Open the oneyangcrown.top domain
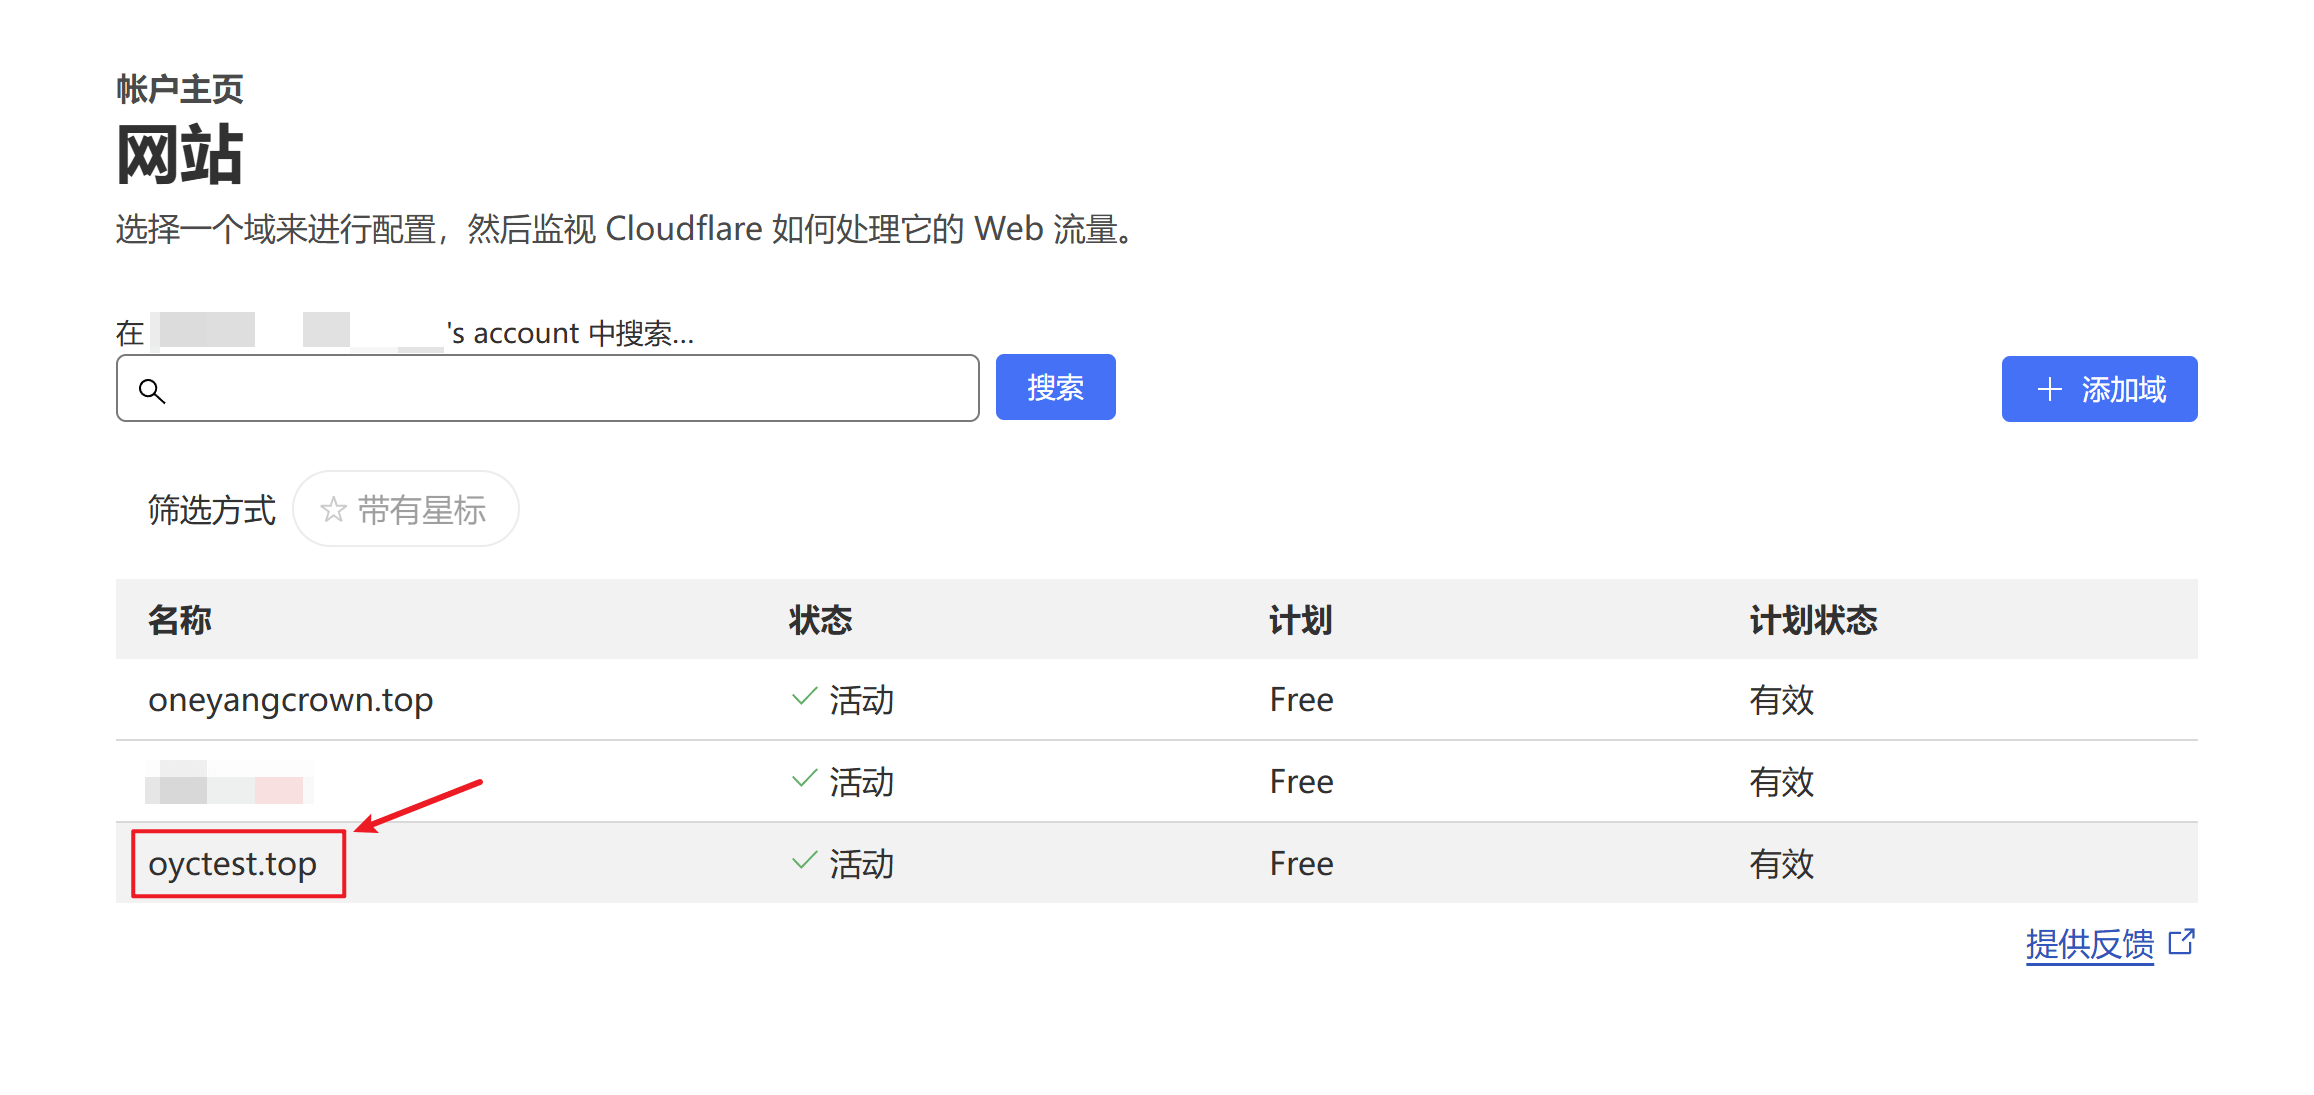The width and height of the screenshot is (2314, 1095). pos(290,700)
